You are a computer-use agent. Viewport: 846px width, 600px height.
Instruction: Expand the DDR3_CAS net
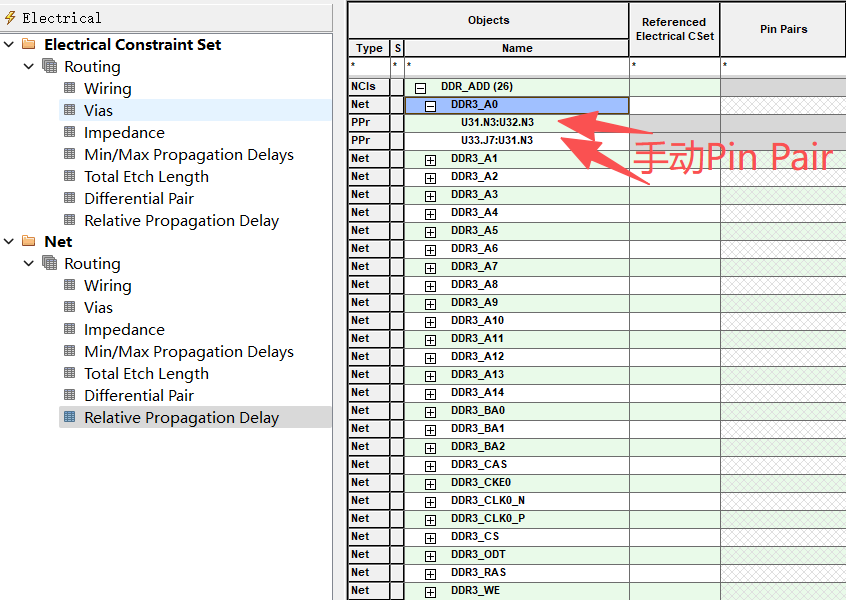[430, 466]
